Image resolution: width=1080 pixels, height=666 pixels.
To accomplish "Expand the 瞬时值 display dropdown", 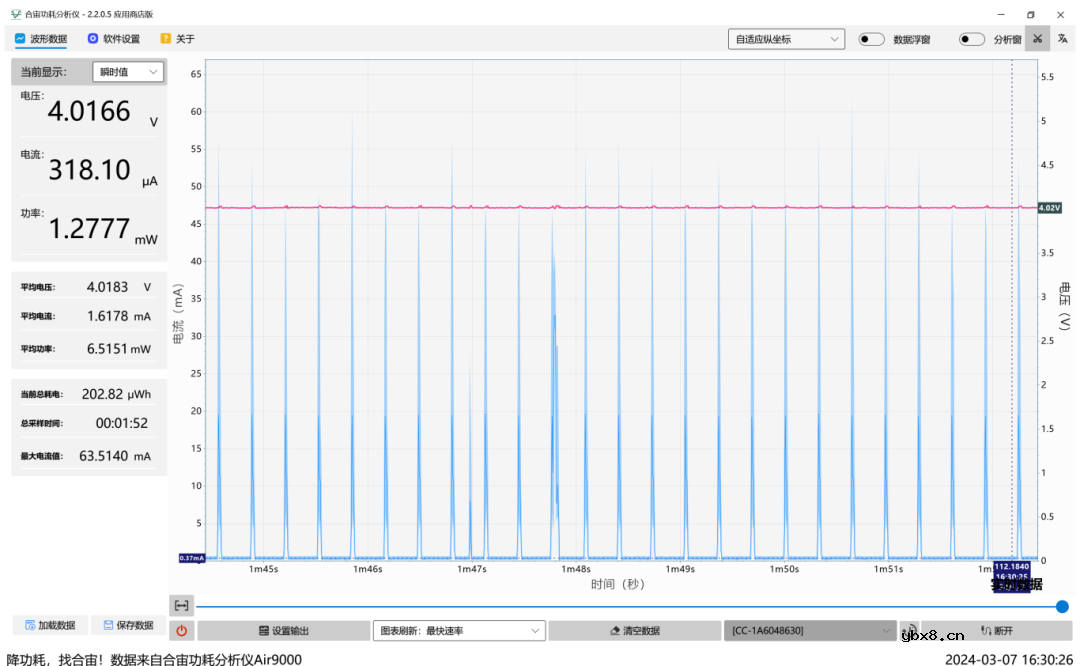I will 128,72.
